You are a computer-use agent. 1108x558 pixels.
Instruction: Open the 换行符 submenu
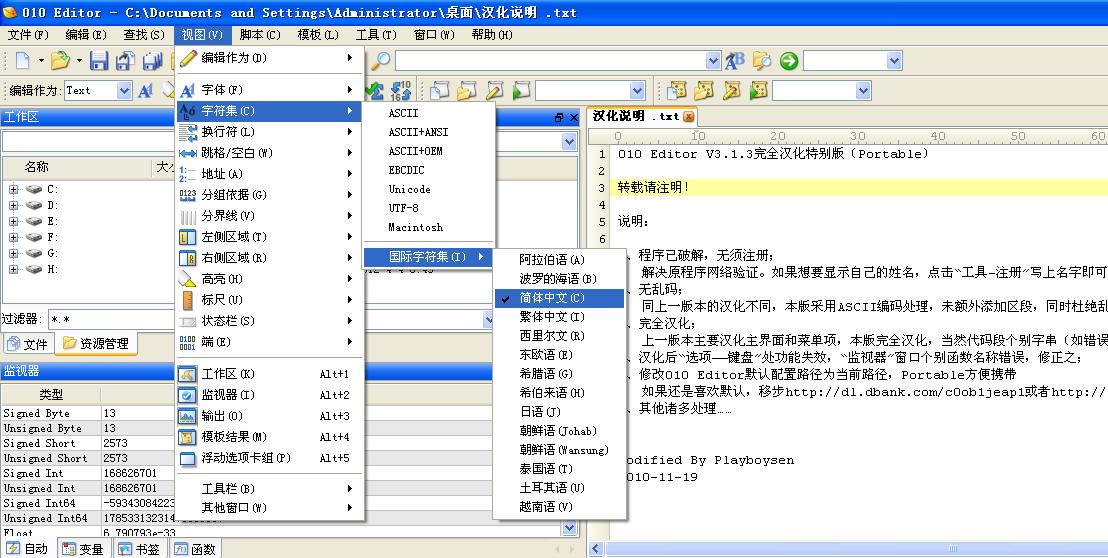269,131
